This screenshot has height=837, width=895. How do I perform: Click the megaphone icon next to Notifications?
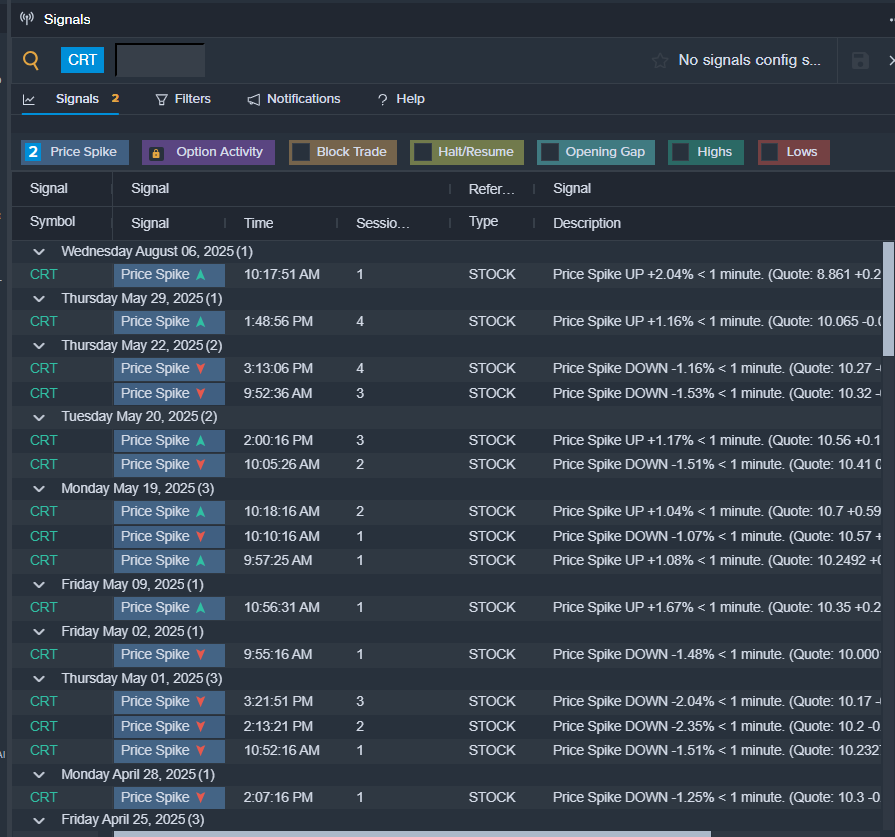[254, 99]
